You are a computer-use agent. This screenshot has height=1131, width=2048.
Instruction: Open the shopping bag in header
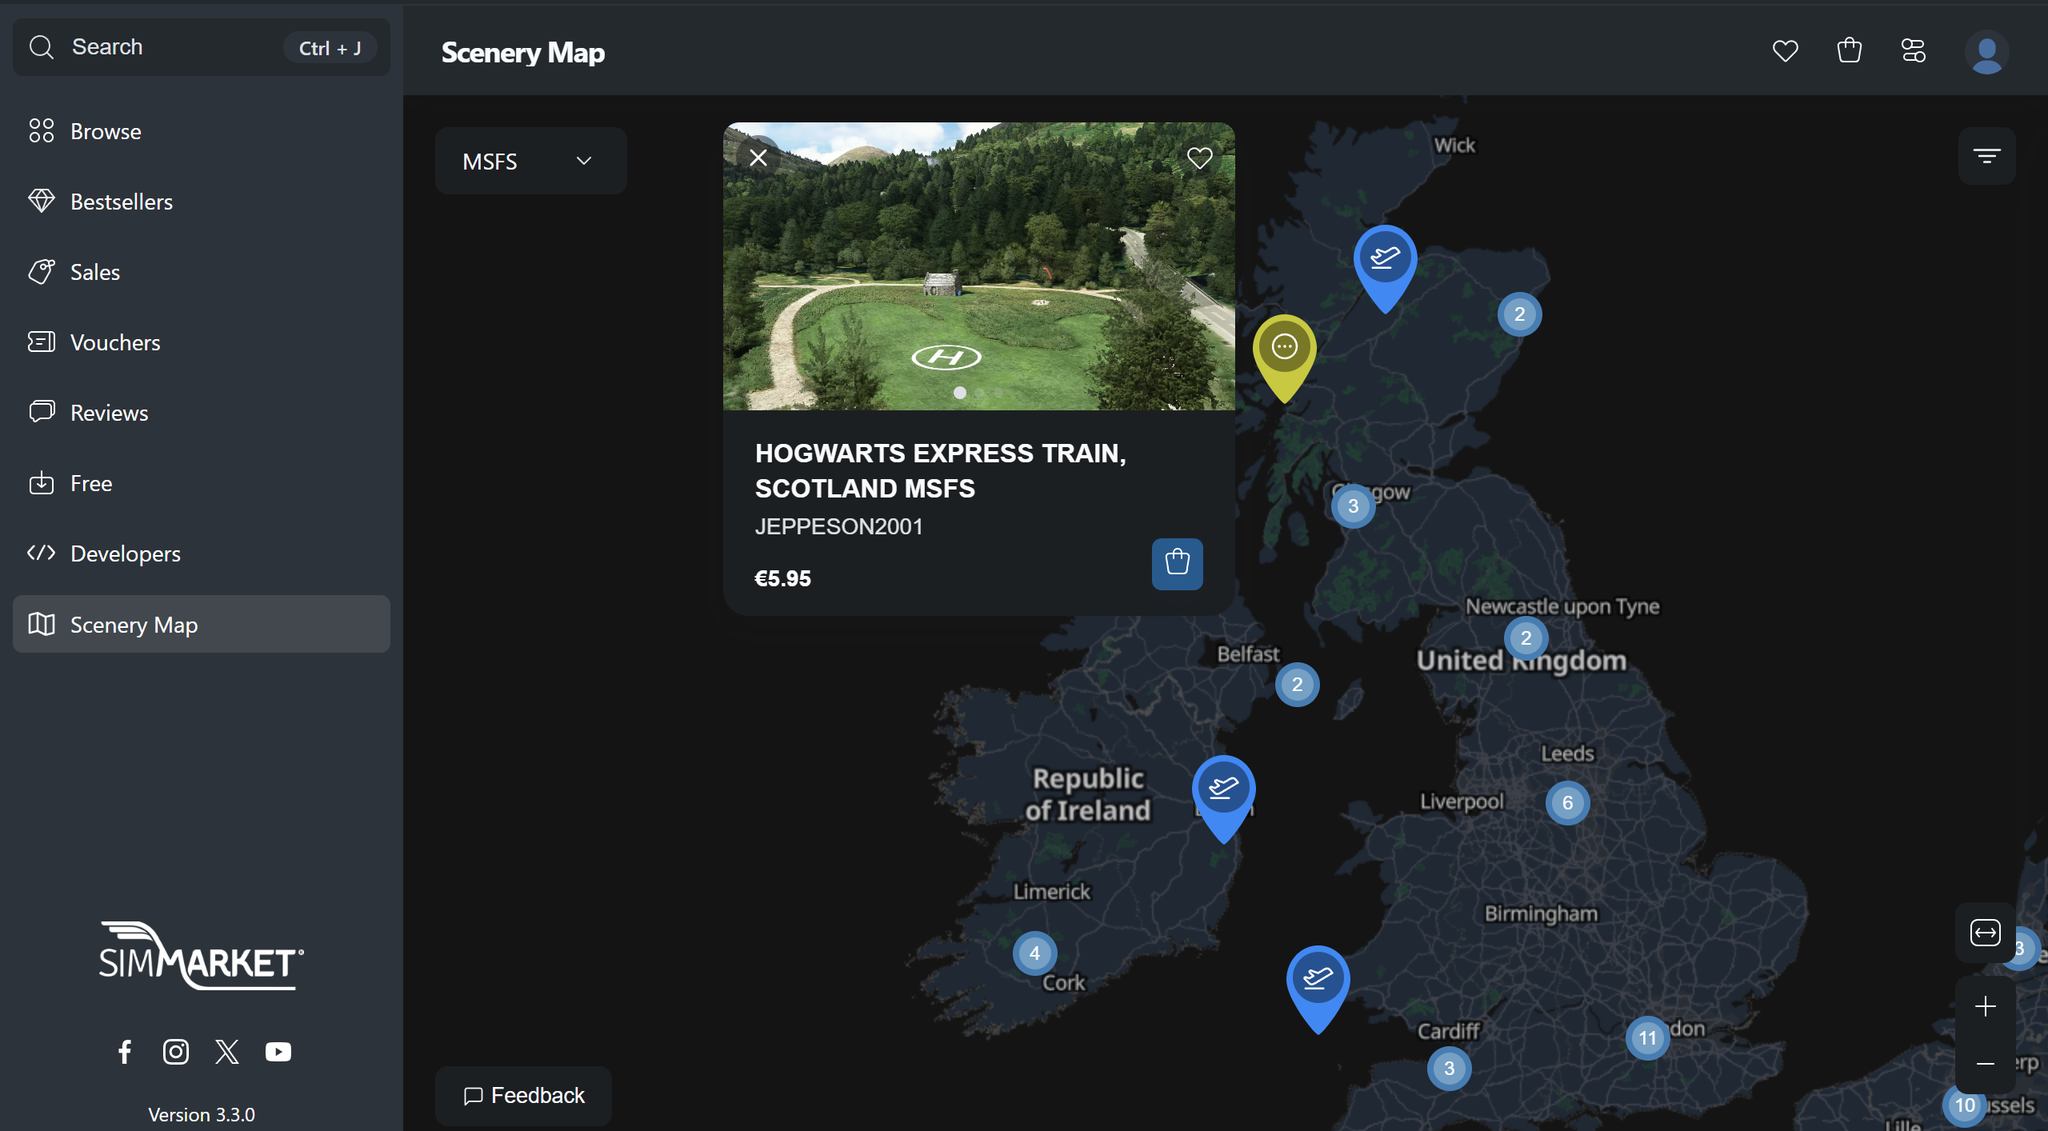[x=1849, y=51]
